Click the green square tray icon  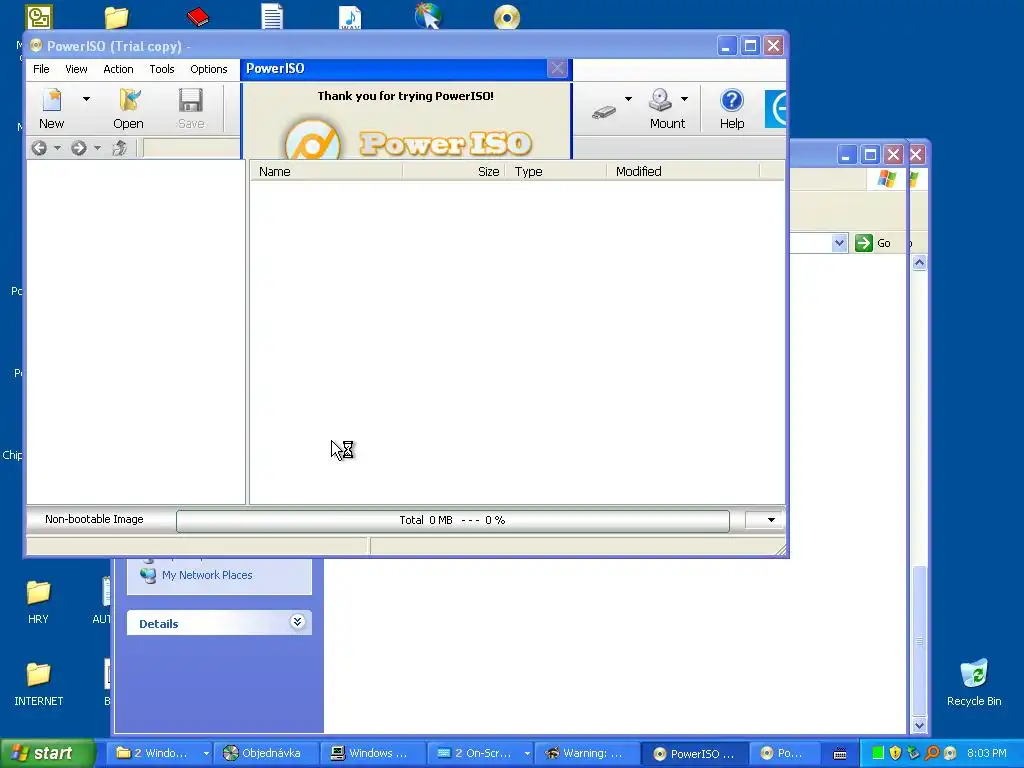878,753
